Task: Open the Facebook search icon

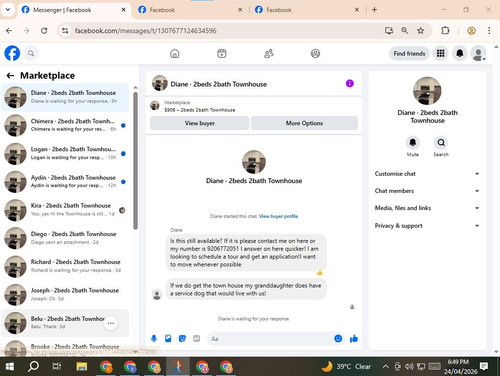Action: 31,53
